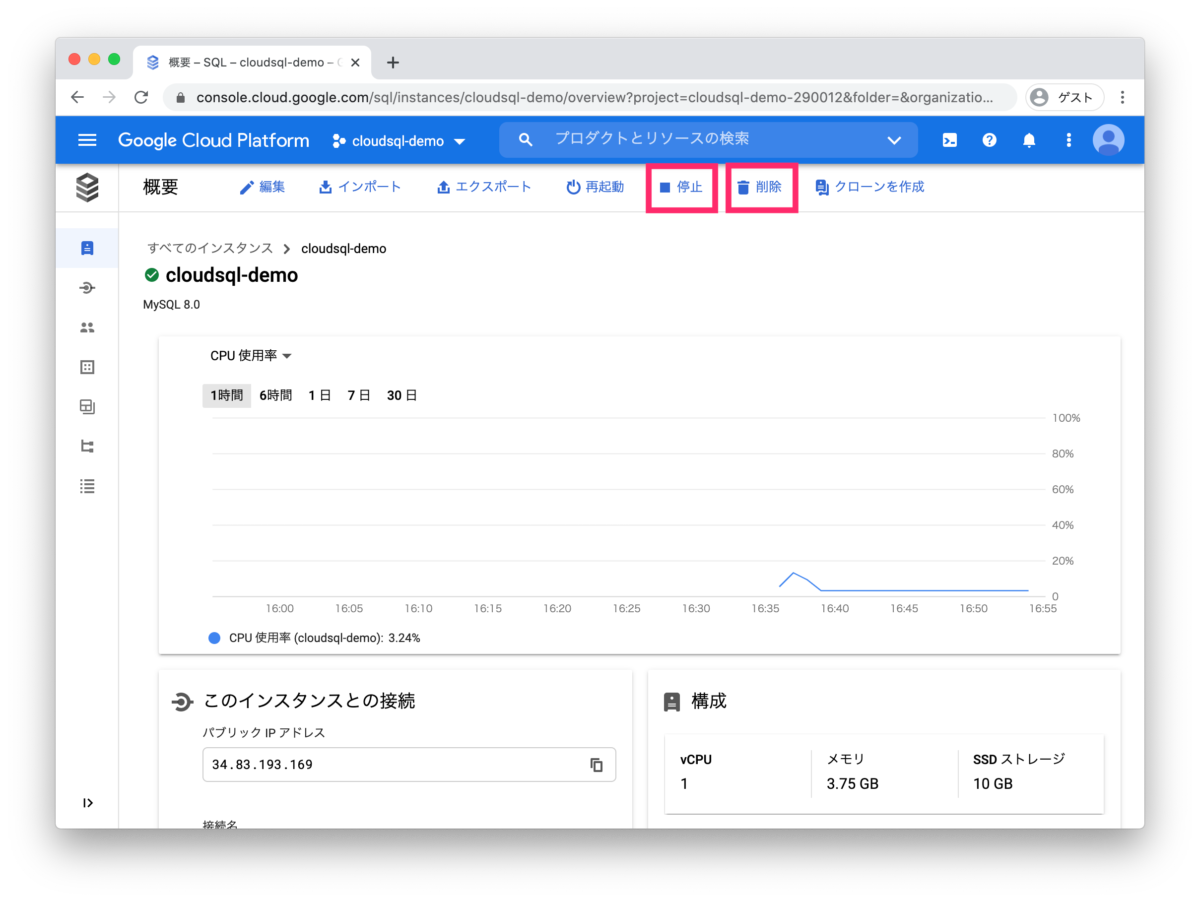The height and width of the screenshot is (902, 1200).
Task: Open the Operations list icon in the sidebar
Action: pyautogui.click(x=87, y=486)
